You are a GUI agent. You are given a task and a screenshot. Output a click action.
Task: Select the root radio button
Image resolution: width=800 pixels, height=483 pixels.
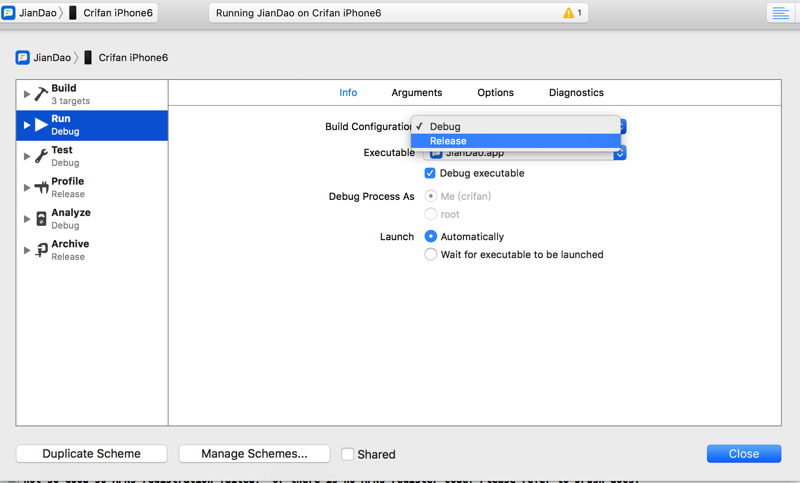(431, 214)
